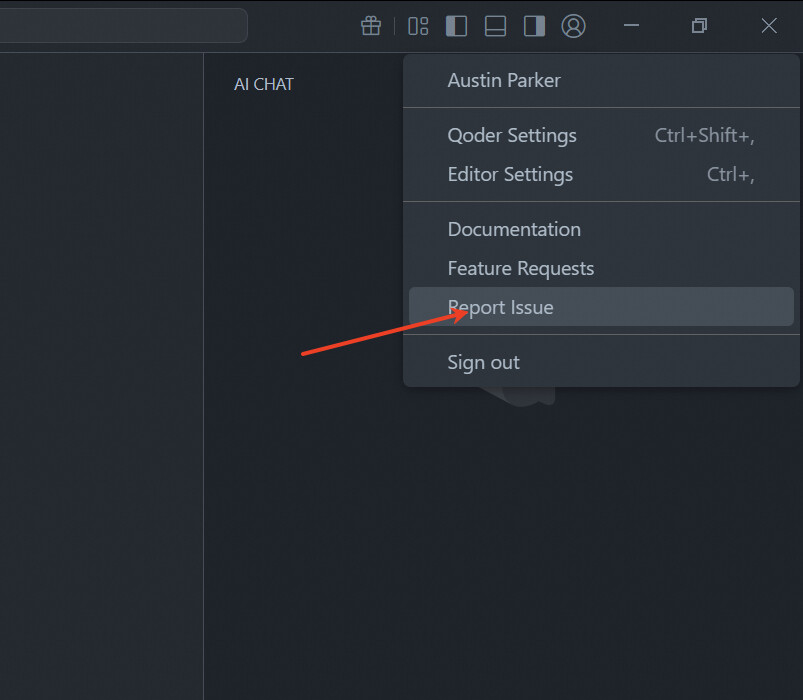Select the Report Issue menu entry

500,307
